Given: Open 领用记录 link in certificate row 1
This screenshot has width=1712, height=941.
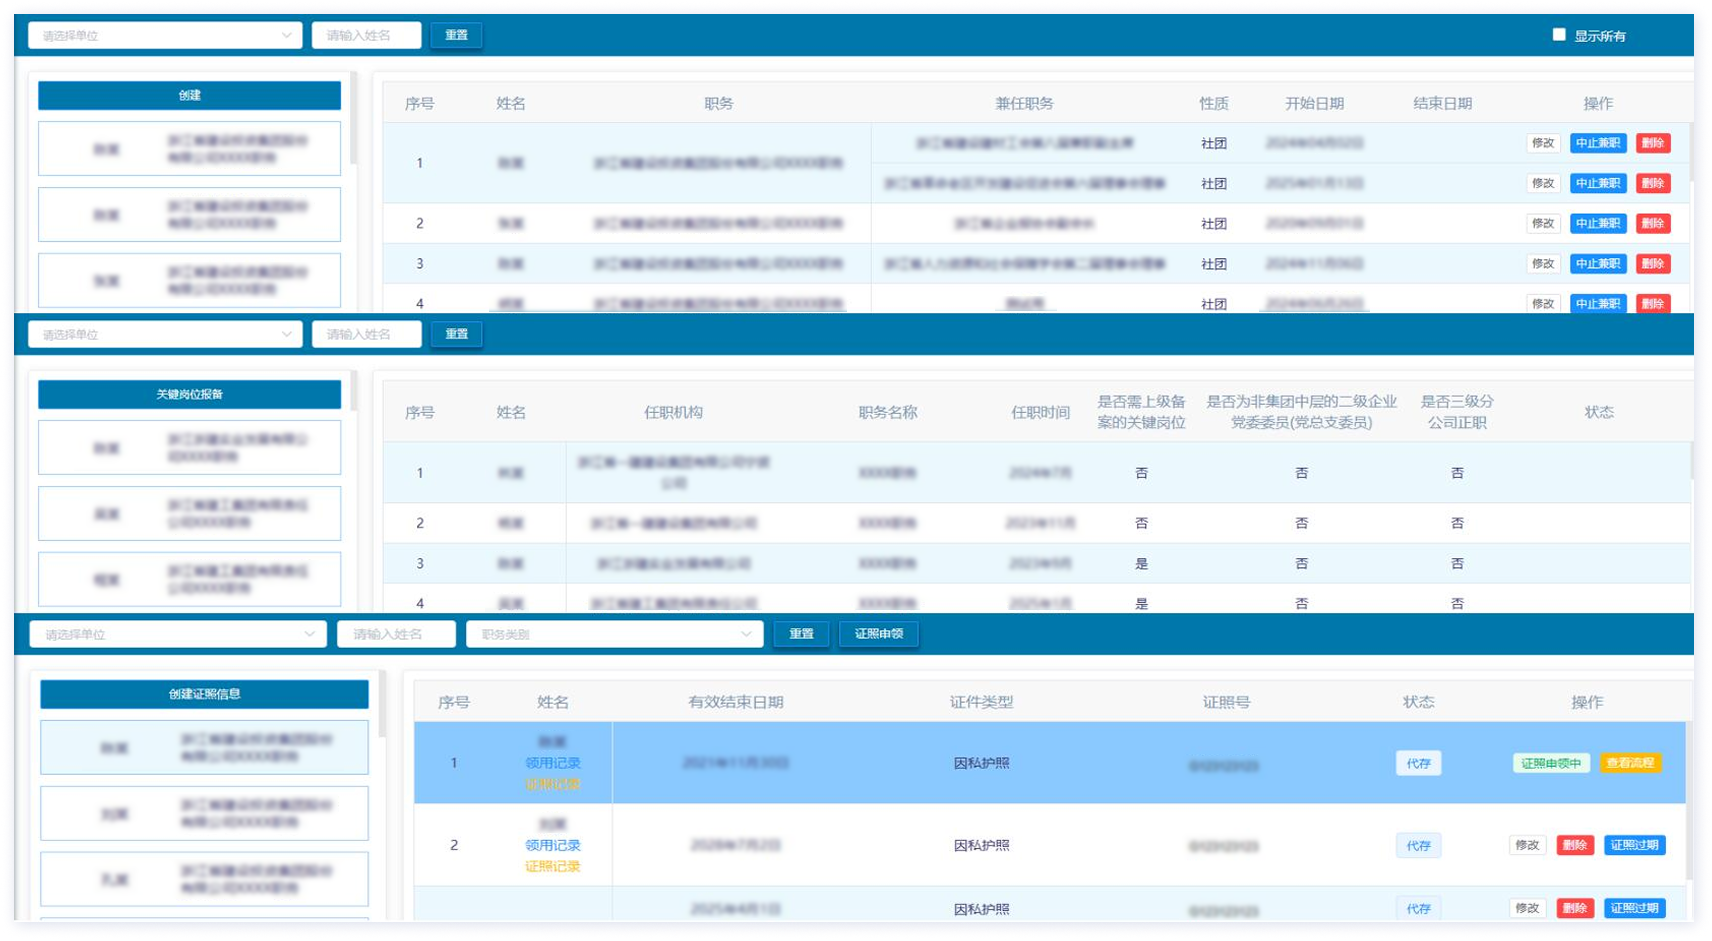Looking at the screenshot, I should pos(552,763).
